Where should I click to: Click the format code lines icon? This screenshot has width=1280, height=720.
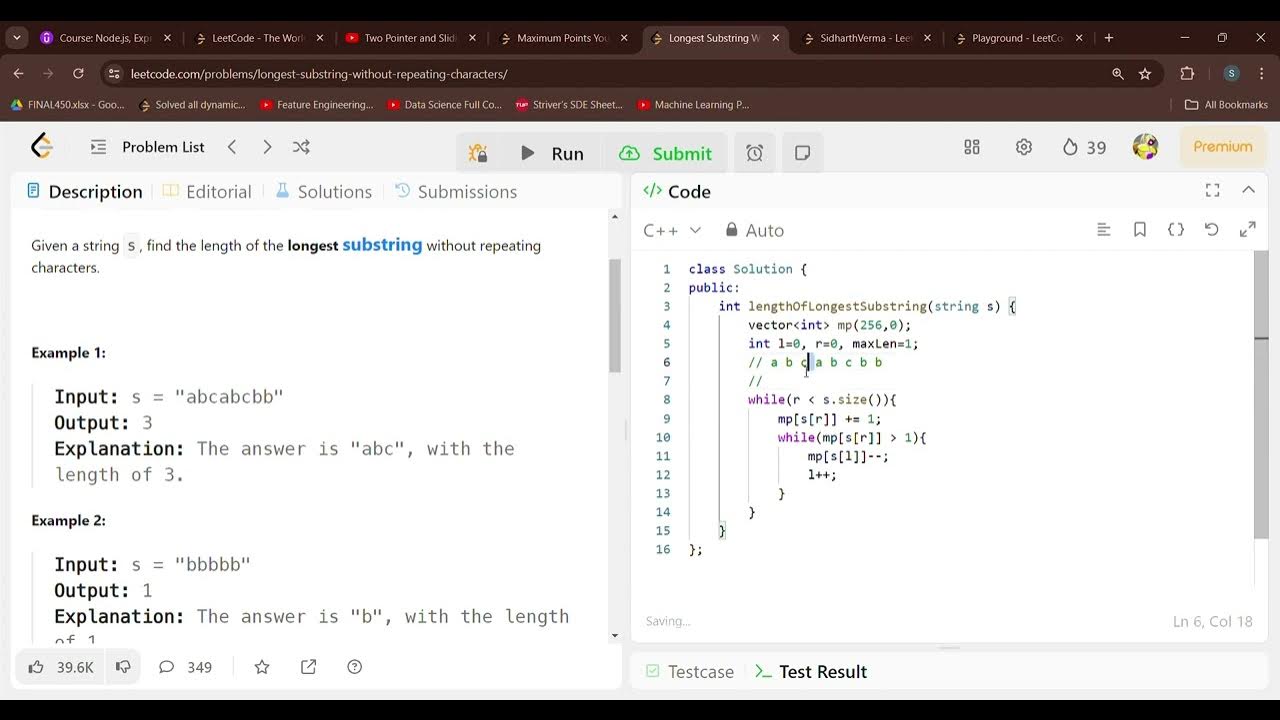(1104, 230)
